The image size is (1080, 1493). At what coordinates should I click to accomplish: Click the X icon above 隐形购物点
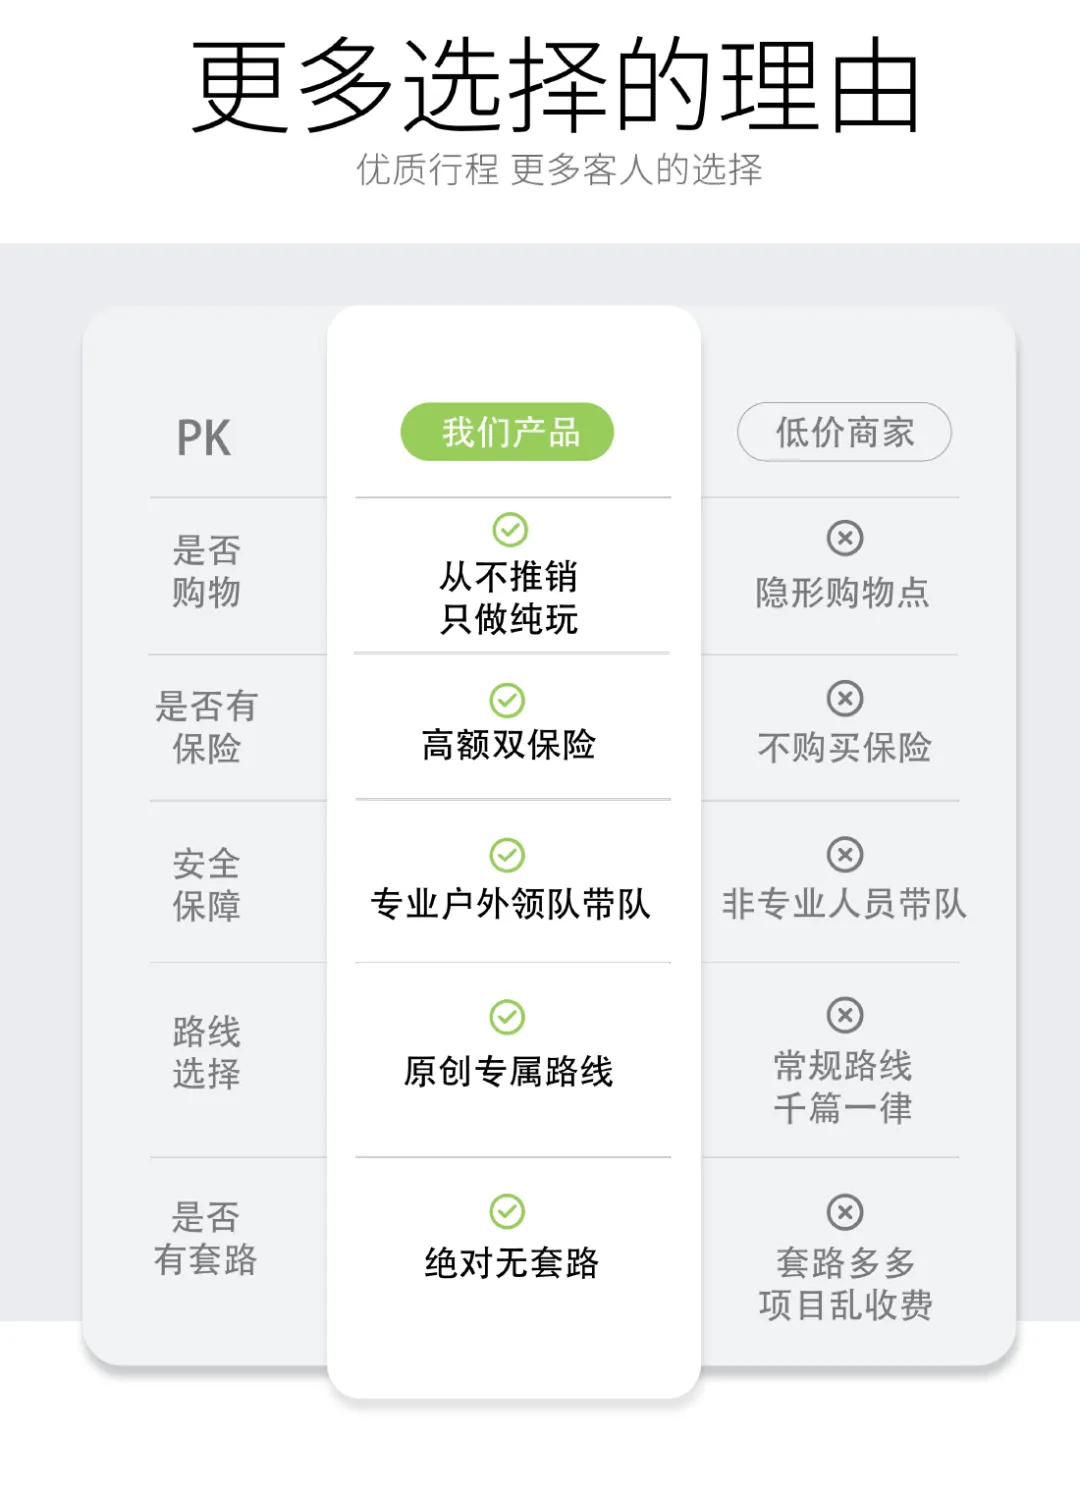coord(845,538)
